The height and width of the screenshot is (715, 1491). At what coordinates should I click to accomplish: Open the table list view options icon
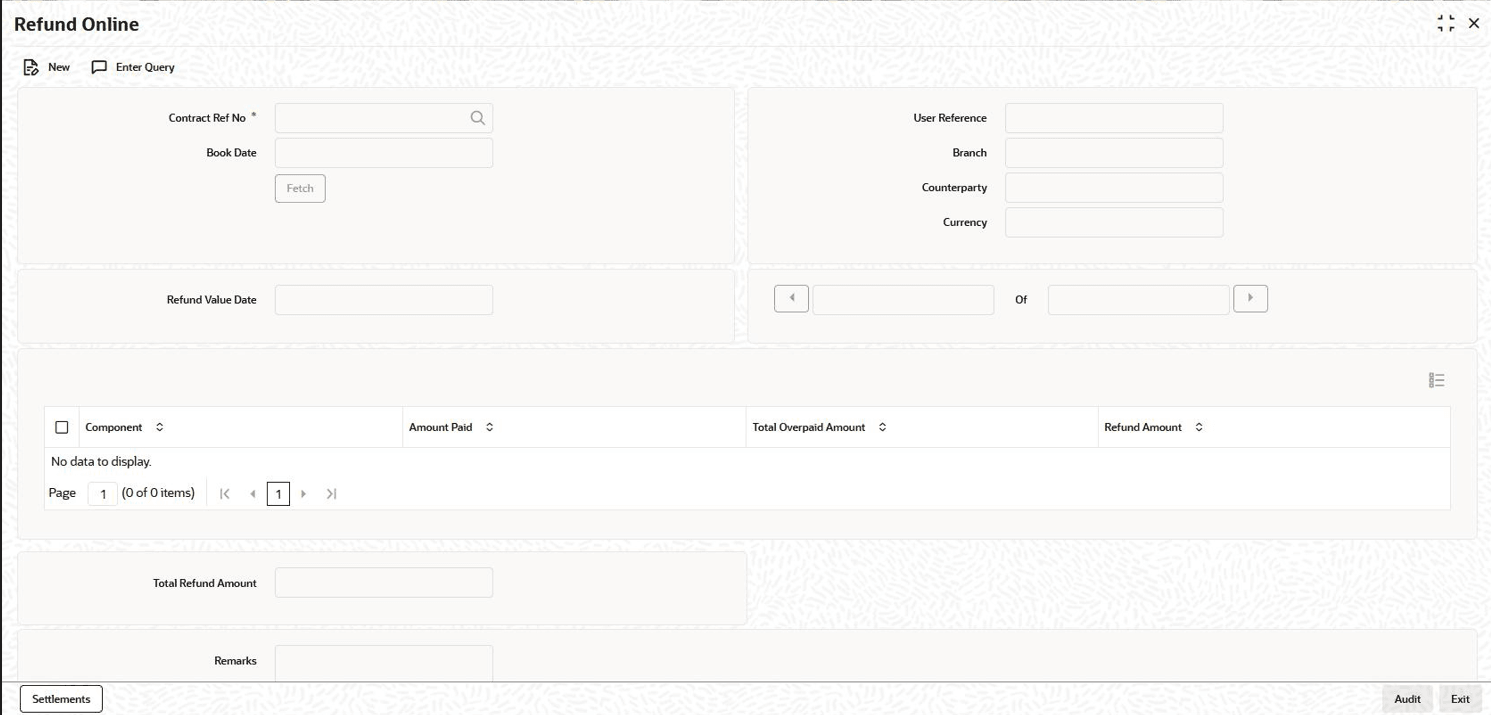tap(1437, 380)
